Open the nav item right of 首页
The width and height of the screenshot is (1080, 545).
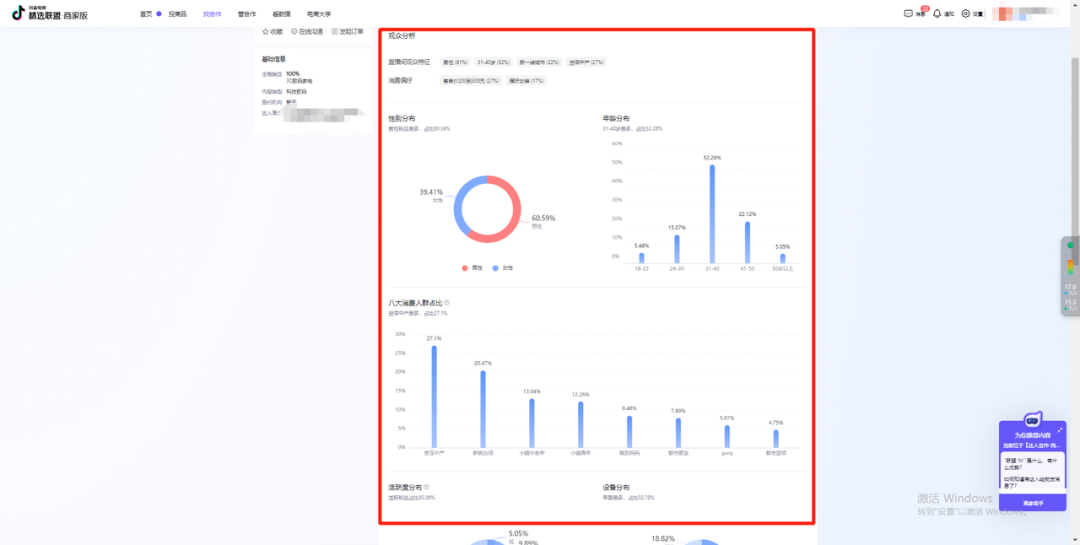tap(178, 14)
